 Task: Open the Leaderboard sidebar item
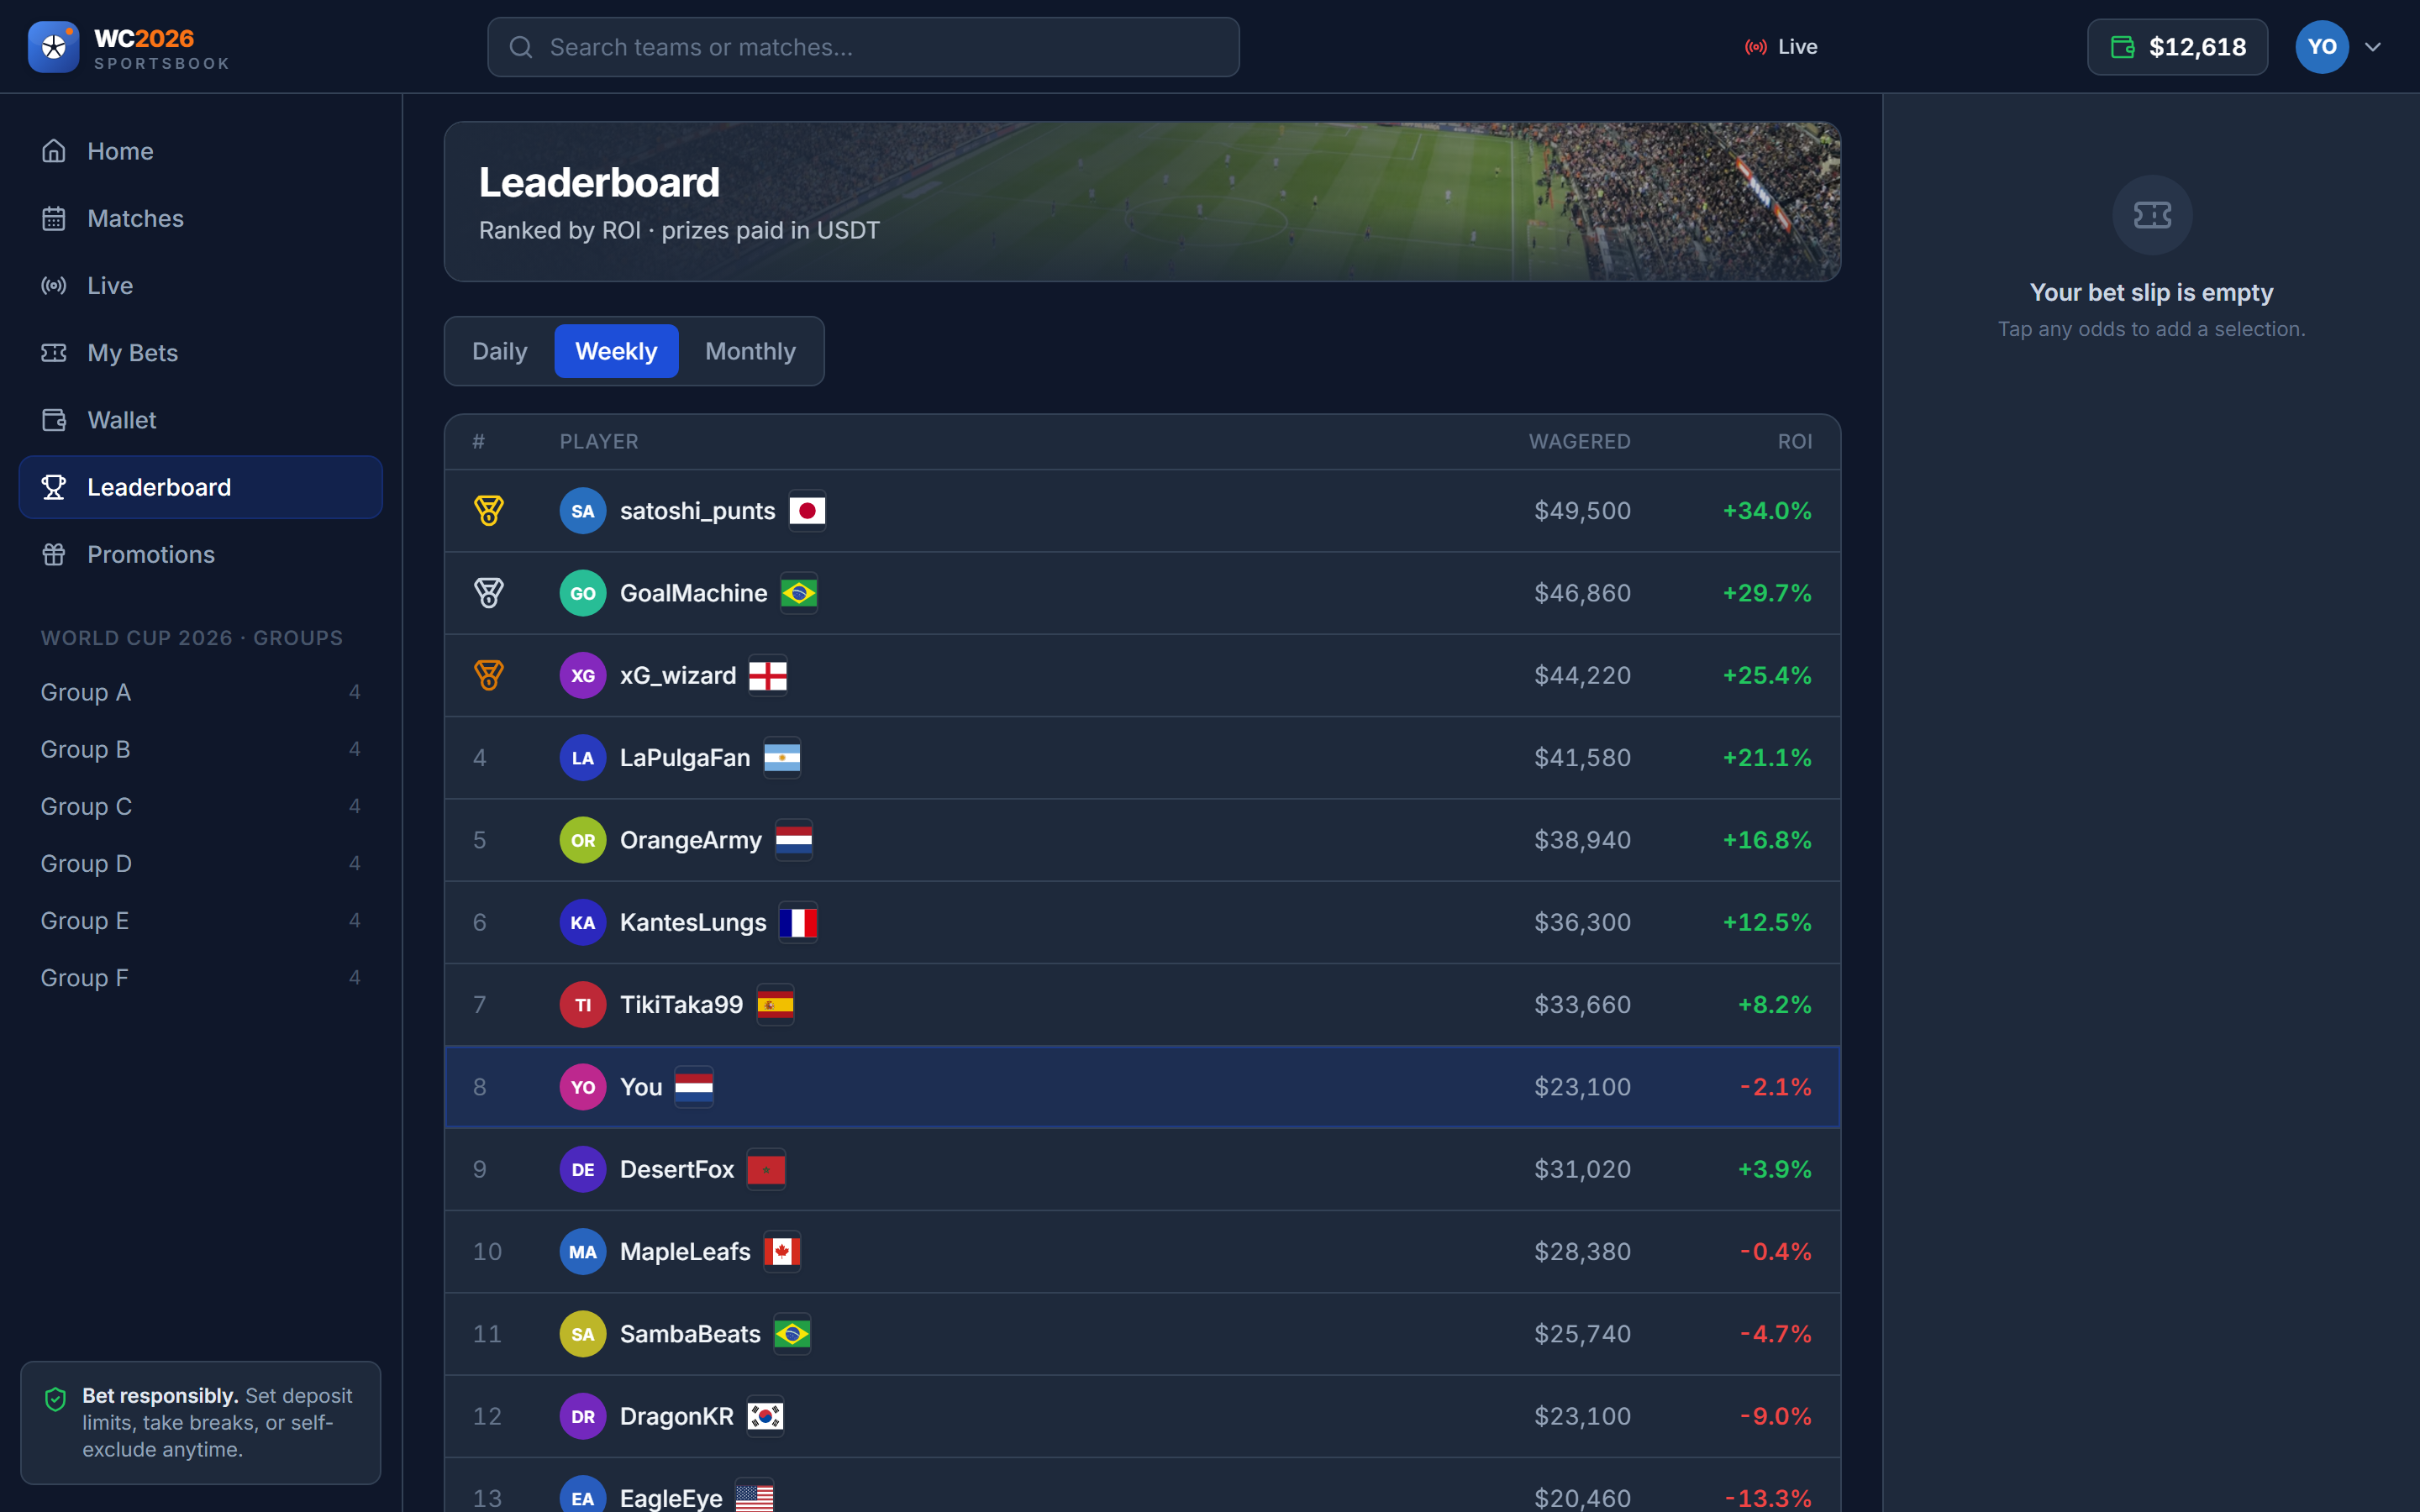pyautogui.click(x=201, y=487)
